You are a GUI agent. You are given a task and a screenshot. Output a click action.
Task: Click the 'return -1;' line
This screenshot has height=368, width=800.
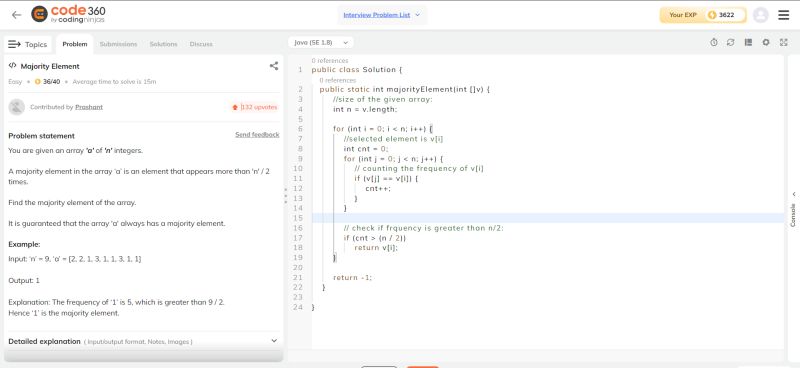tap(353, 278)
